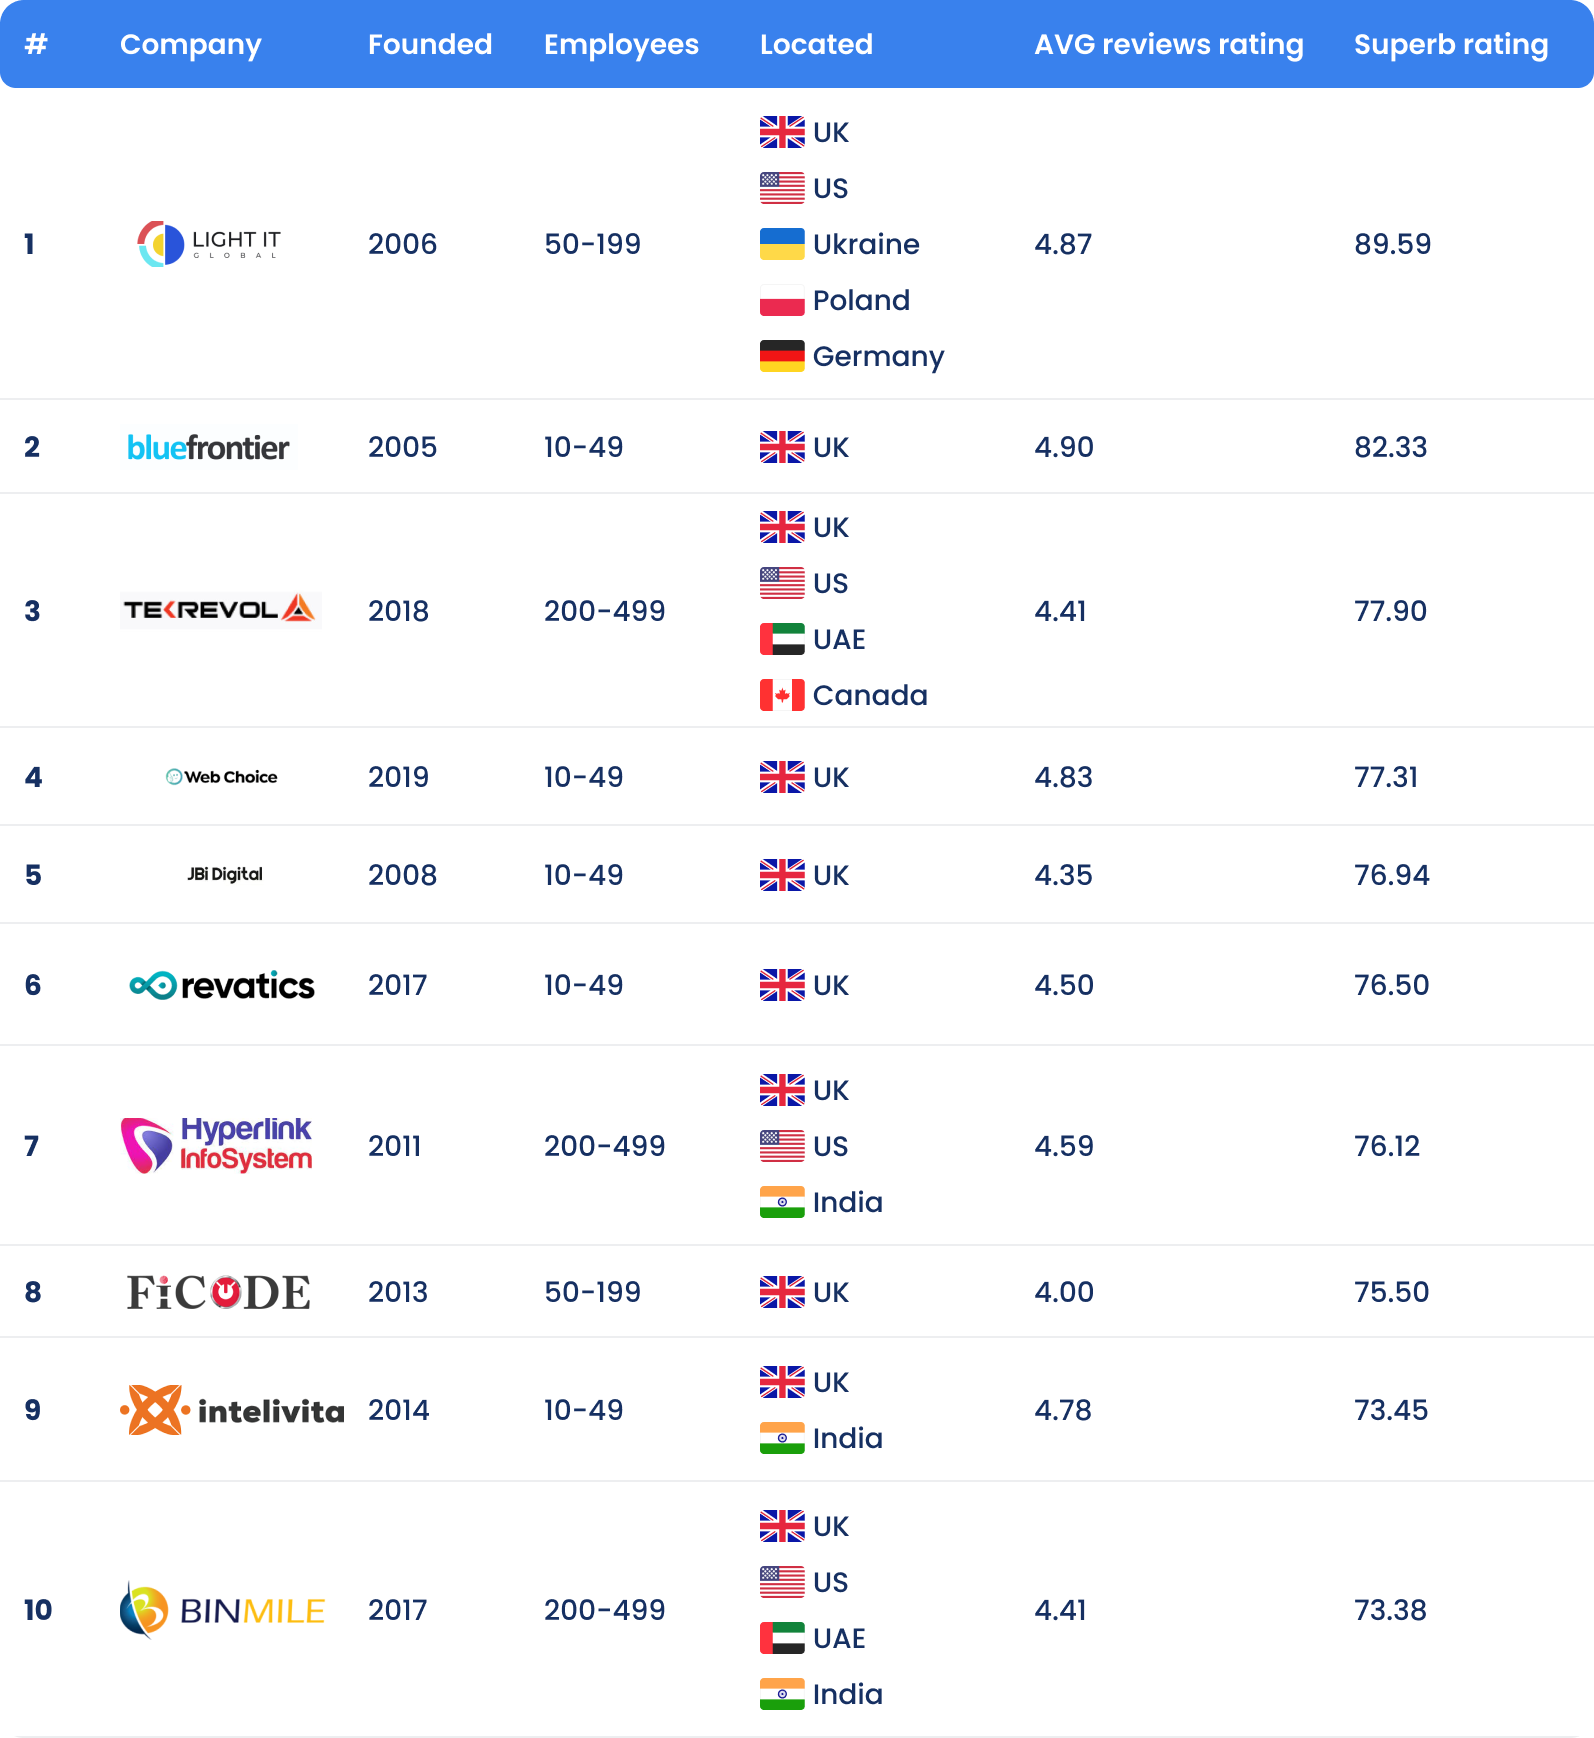This screenshot has width=1594, height=1738.
Task: Select the revatics logo
Action: (222, 985)
